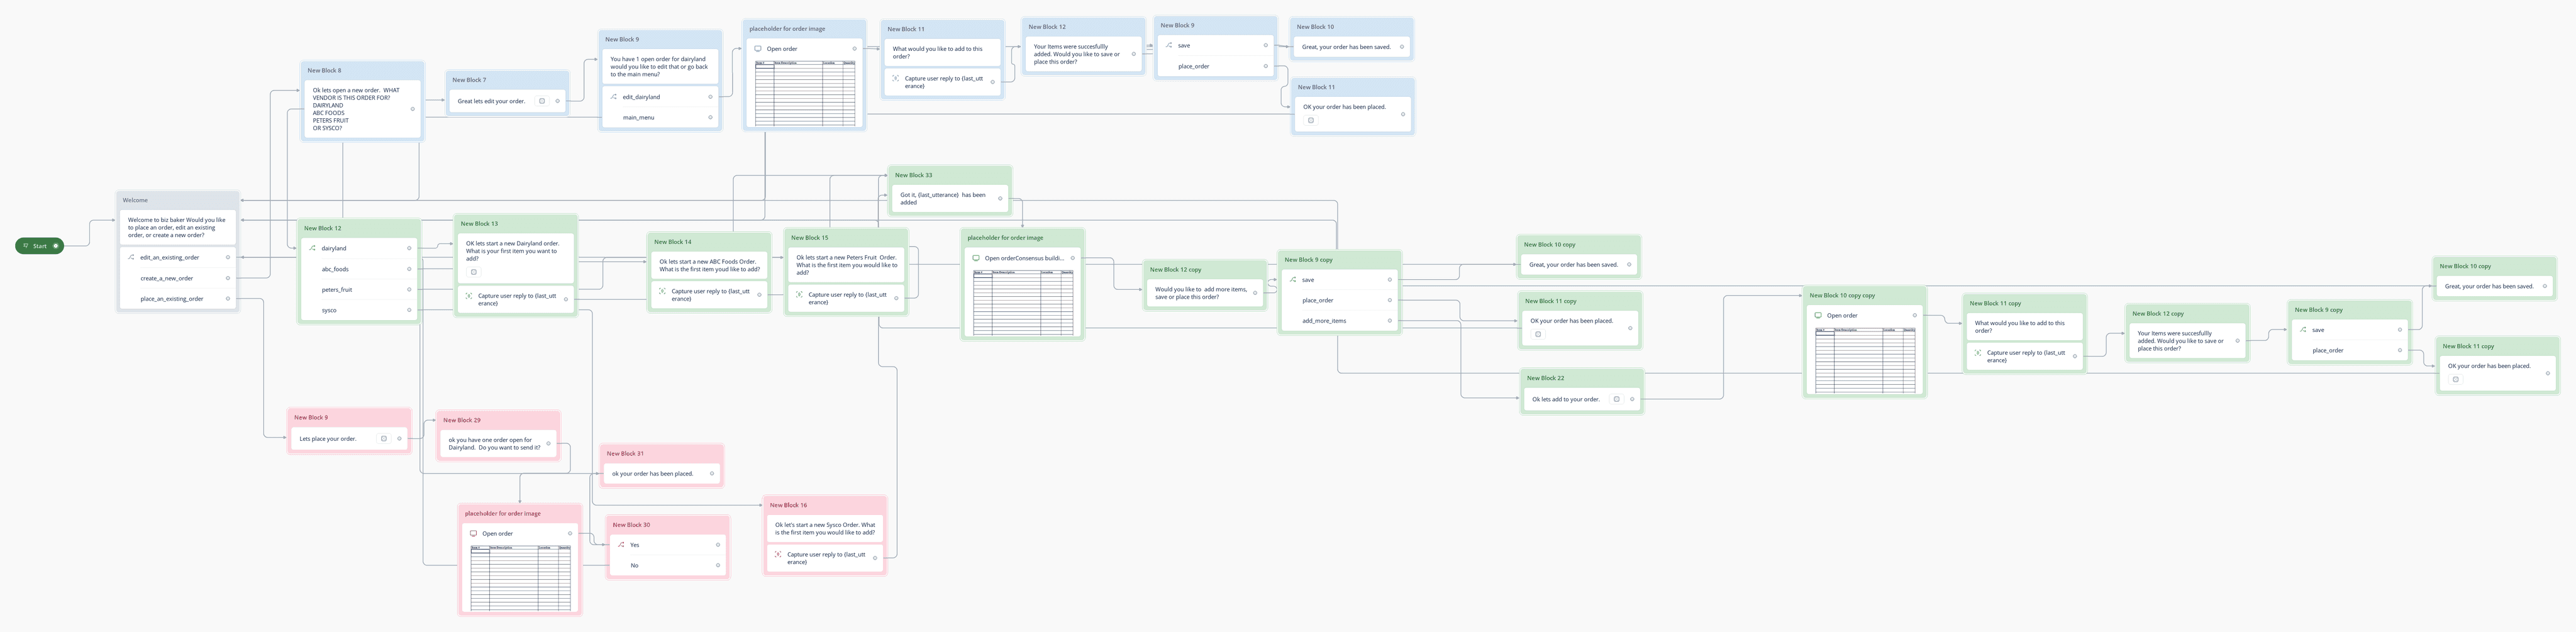Select the create_a_new_order choice path
Image resolution: width=2576 pixels, height=632 pixels.
[x=178, y=278]
